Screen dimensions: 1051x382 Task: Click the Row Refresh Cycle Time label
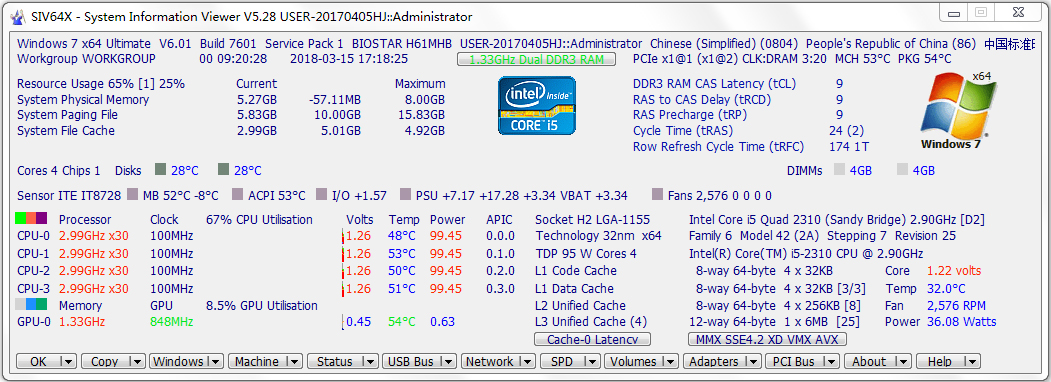tap(718, 146)
